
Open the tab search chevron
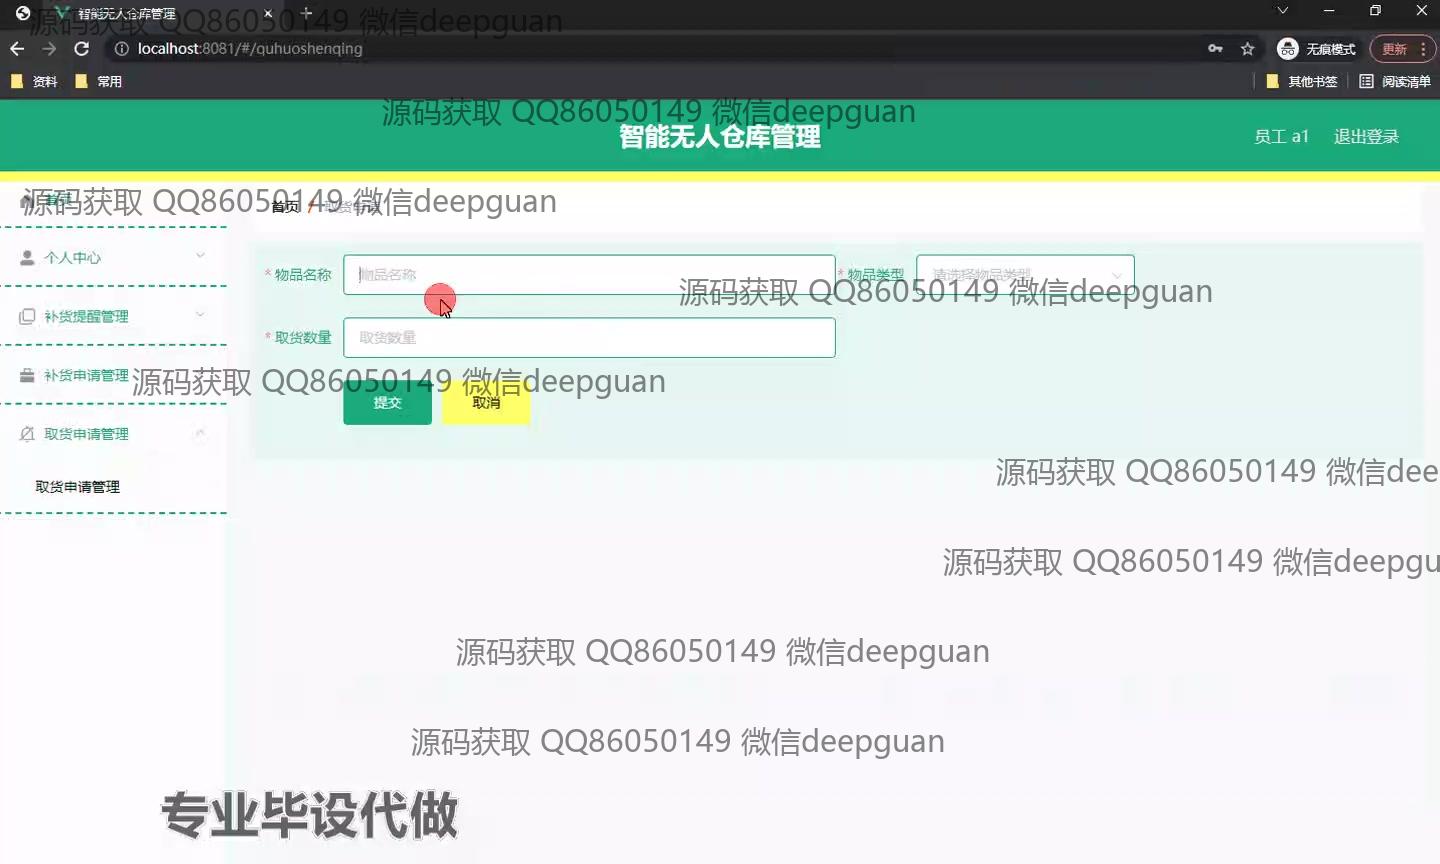[1283, 11]
